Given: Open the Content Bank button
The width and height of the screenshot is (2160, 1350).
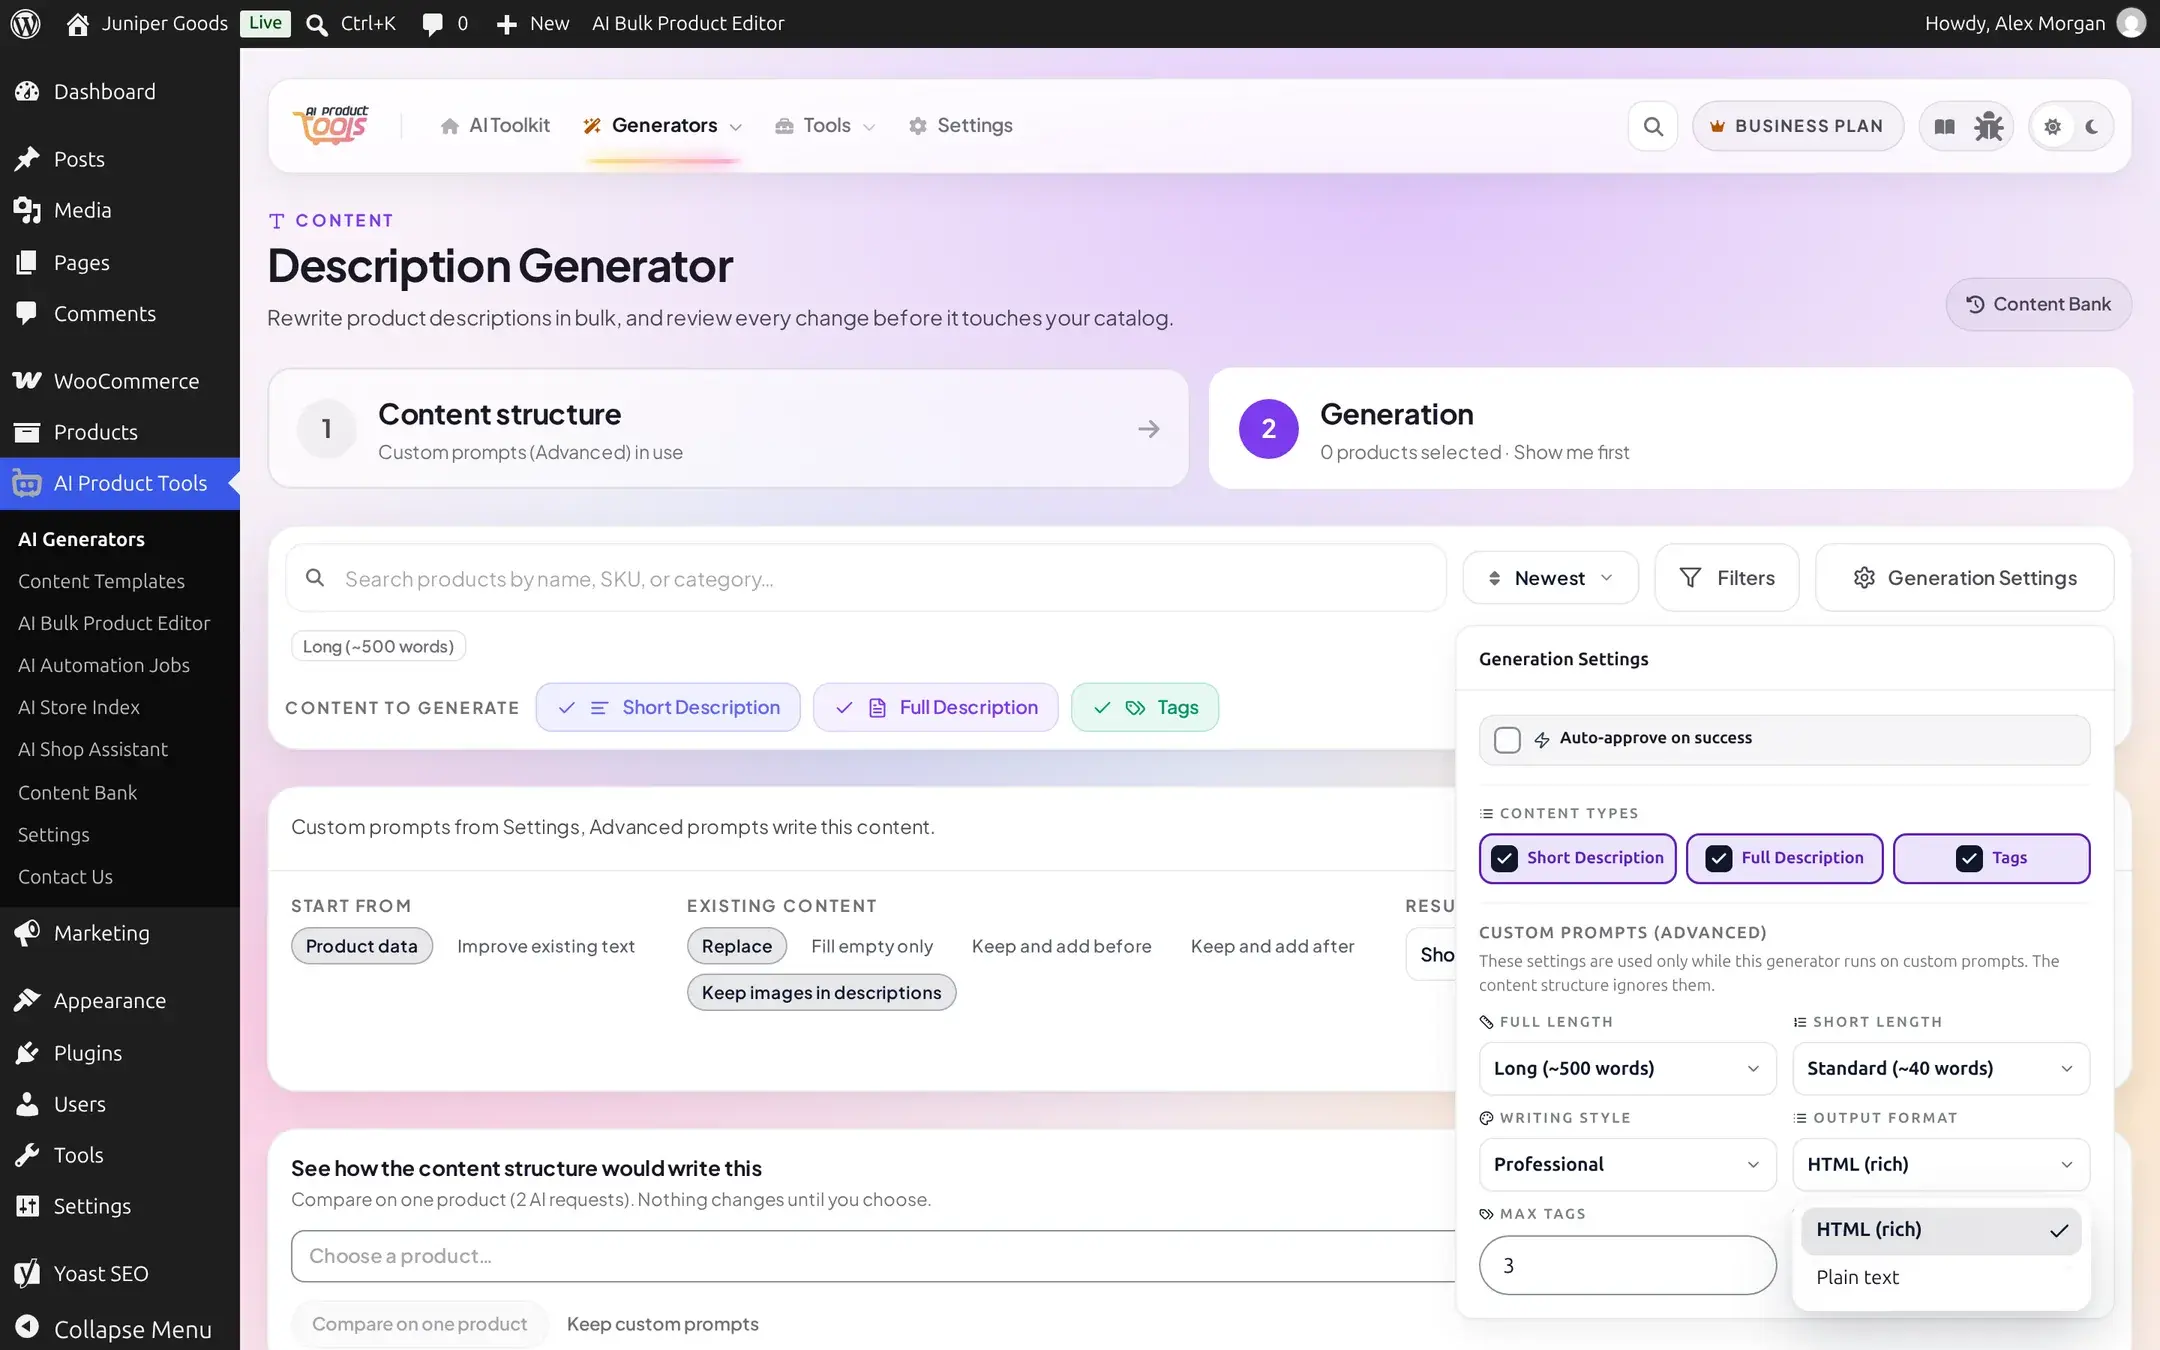Looking at the screenshot, I should [2038, 304].
